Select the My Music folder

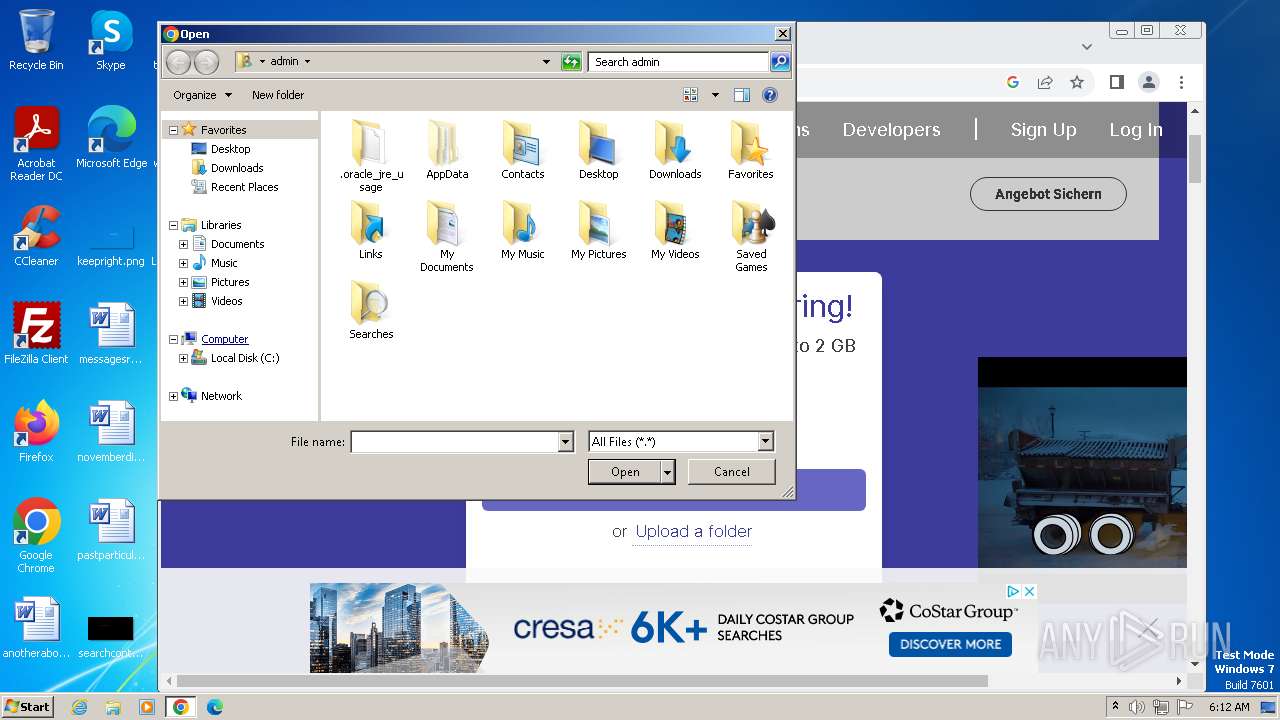point(523,230)
